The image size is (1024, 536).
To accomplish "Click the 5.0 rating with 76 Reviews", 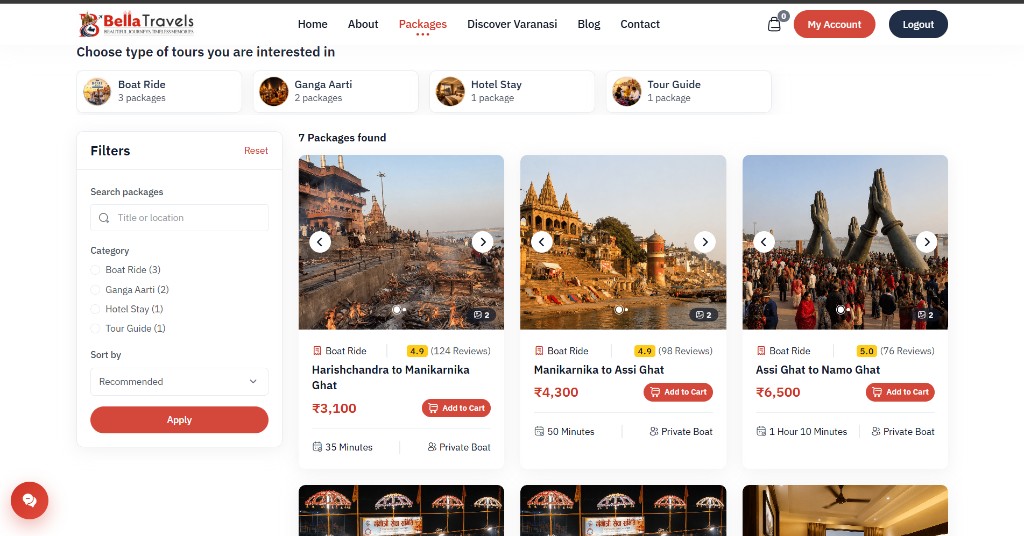I will tap(895, 351).
